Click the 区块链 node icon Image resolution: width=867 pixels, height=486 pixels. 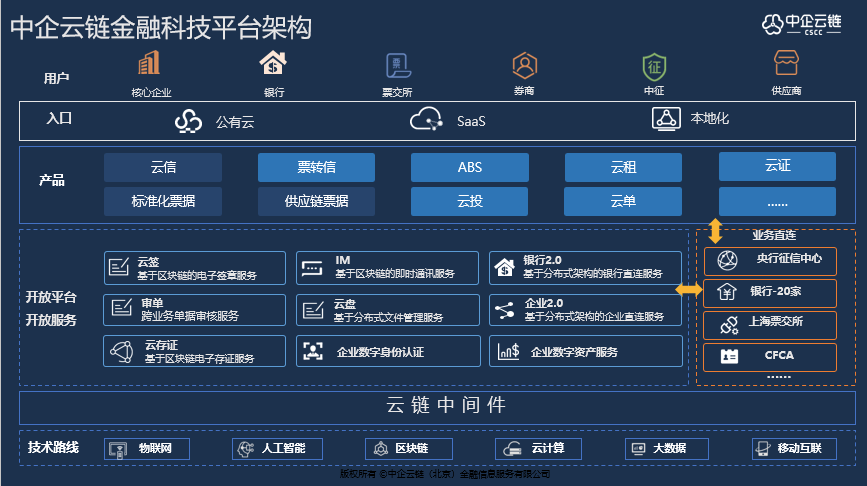(380, 448)
